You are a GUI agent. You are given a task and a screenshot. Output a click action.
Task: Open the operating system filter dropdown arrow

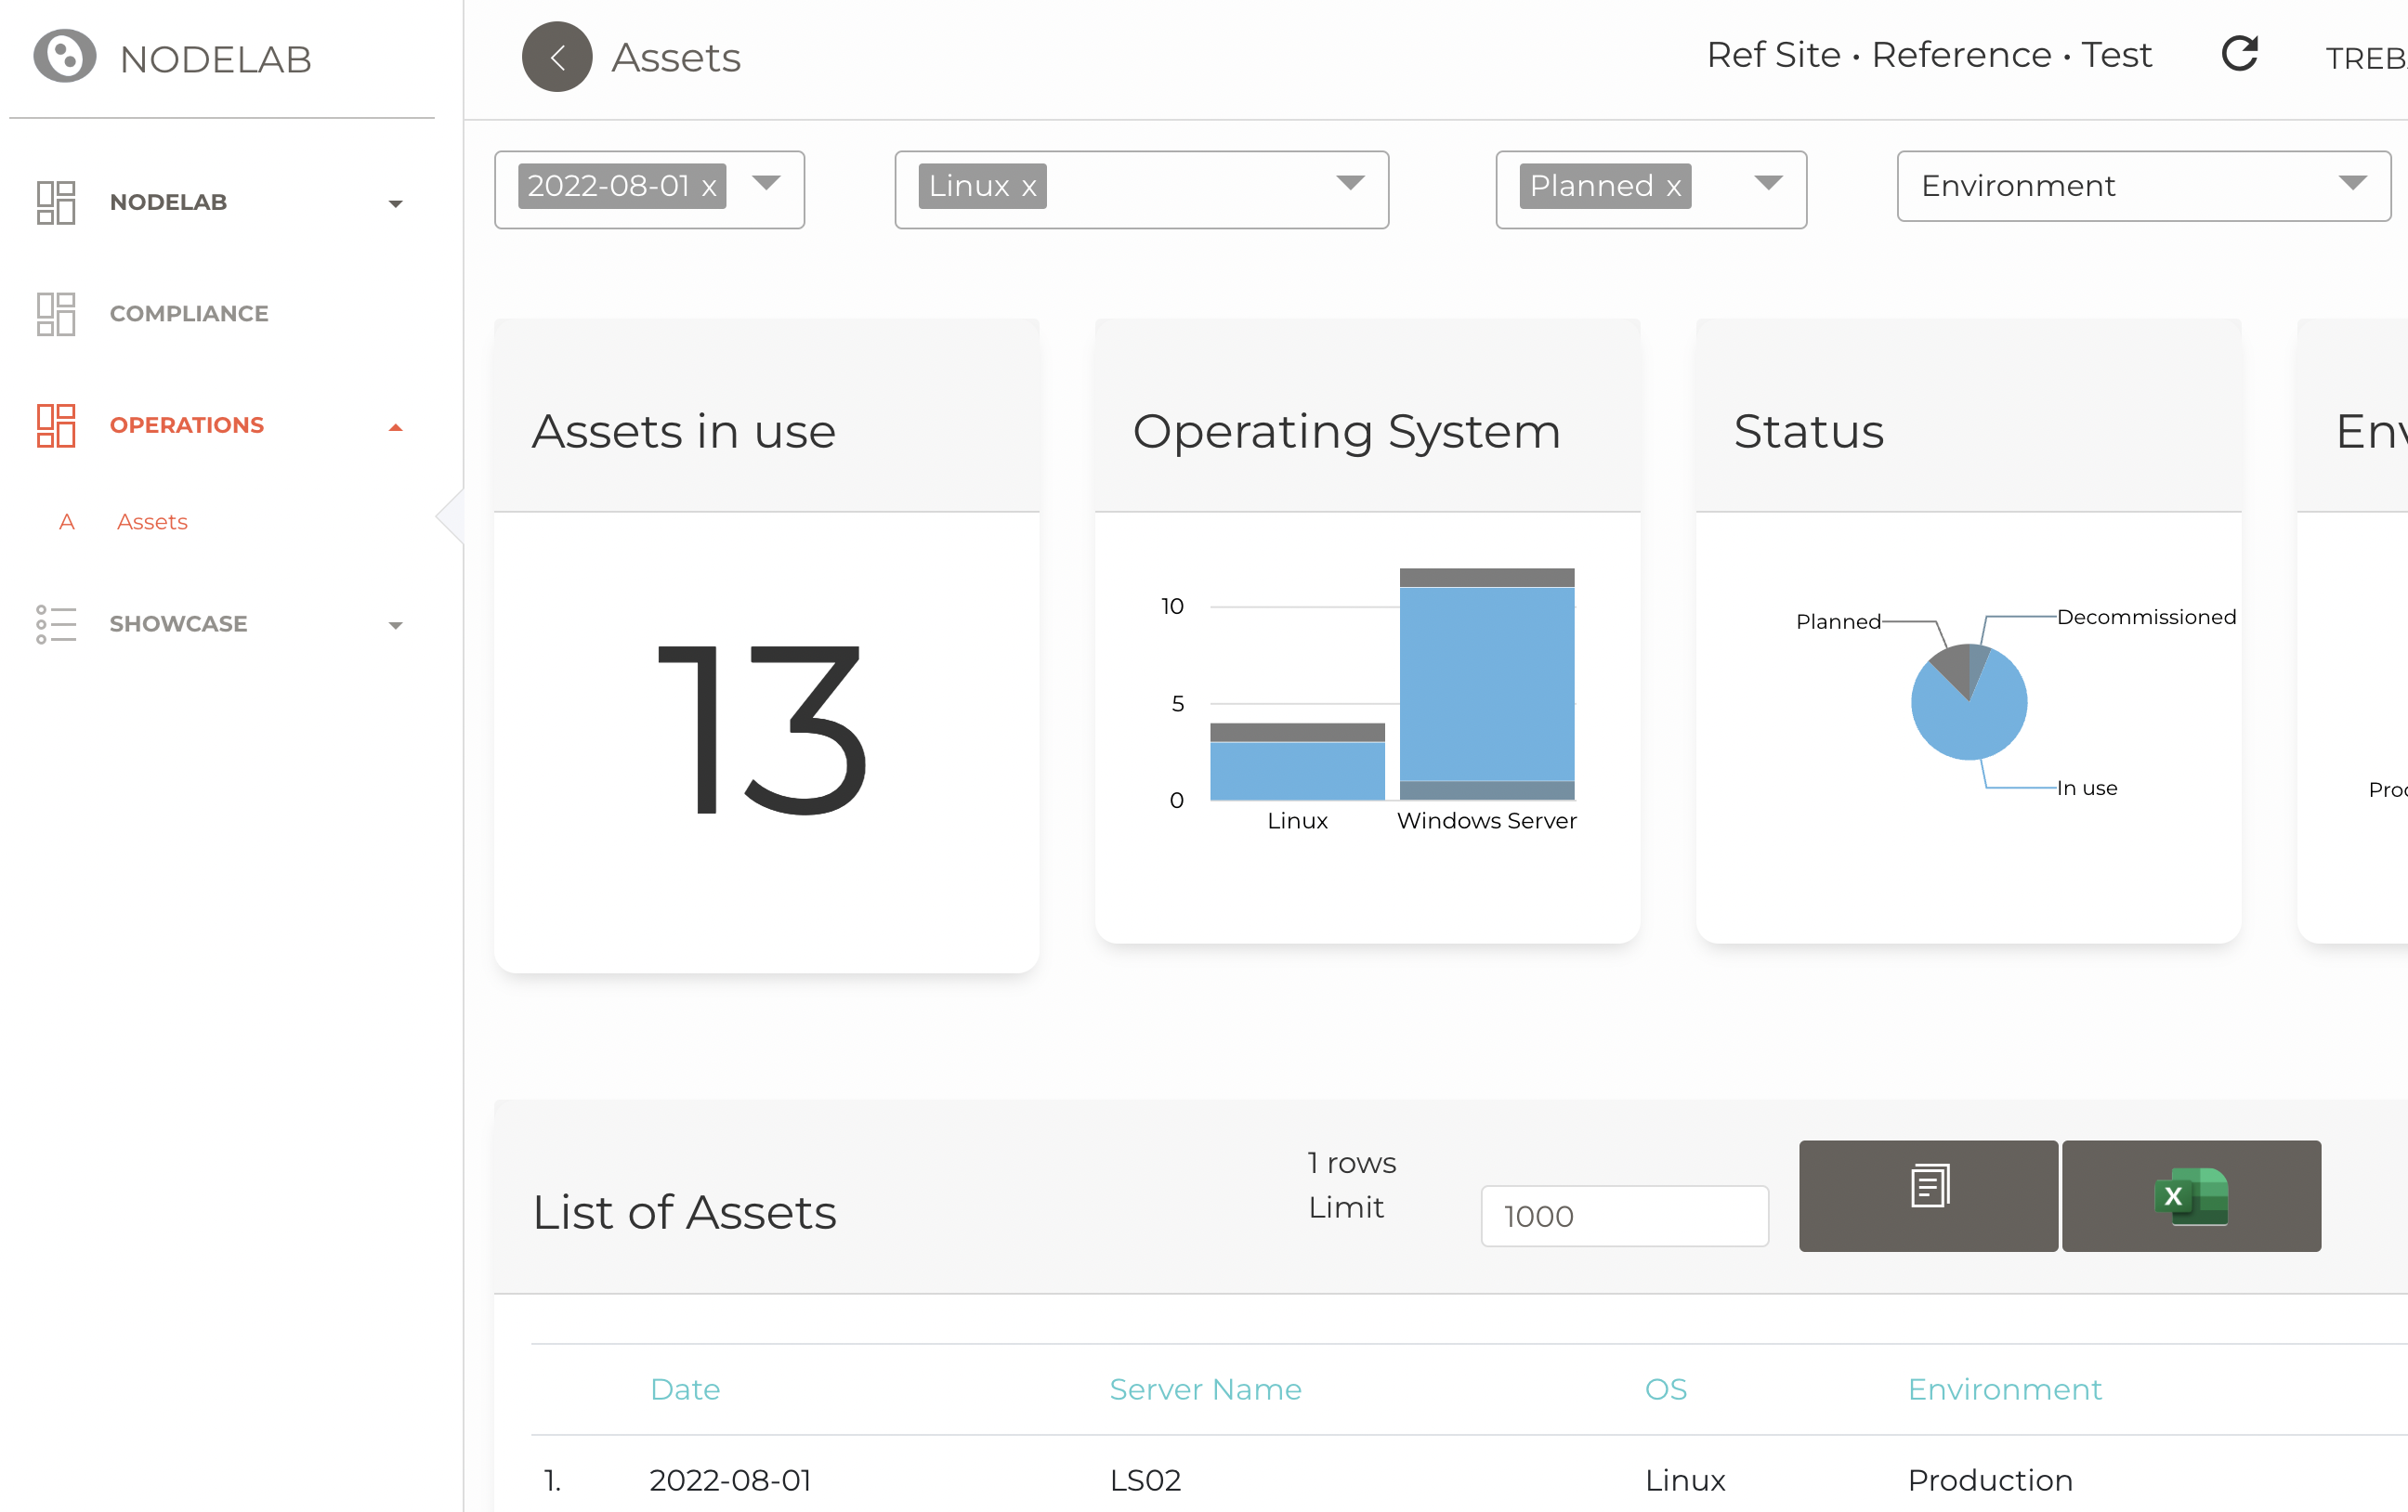point(1350,183)
